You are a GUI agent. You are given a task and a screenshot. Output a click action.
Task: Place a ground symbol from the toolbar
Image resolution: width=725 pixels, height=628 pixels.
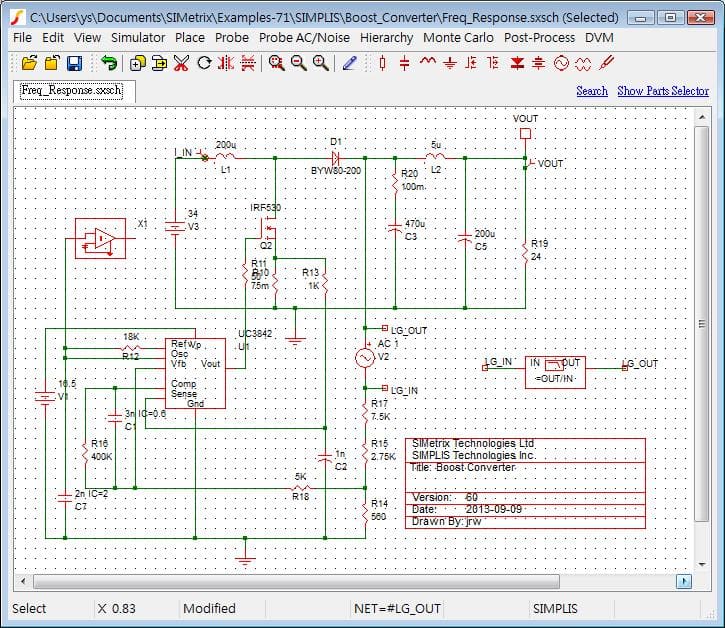449,63
